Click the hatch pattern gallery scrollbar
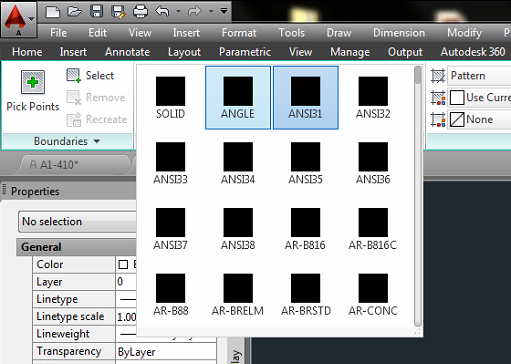Screen dimensions: 511x364 pos(418,197)
